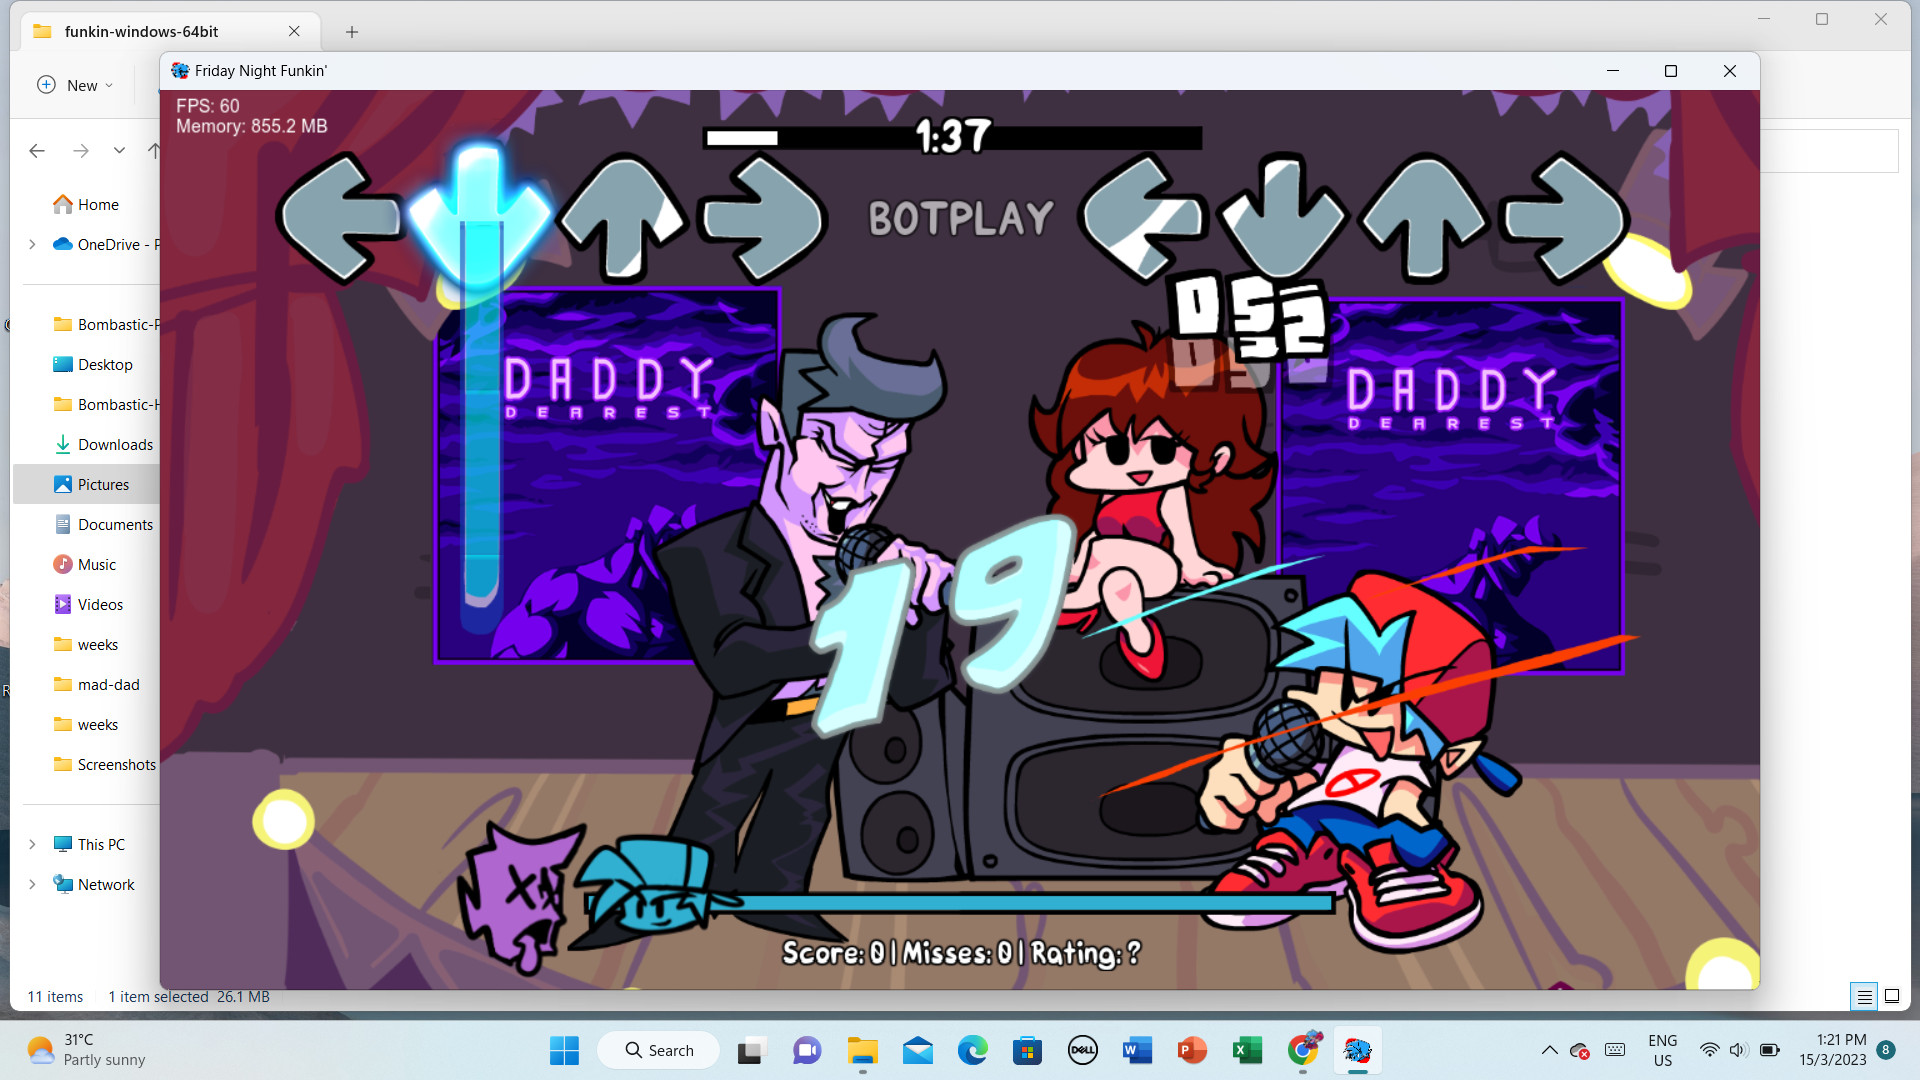Switch to details view layout
Image resolution: width=1920 pixels, height=1080 pixels.
1865,996
